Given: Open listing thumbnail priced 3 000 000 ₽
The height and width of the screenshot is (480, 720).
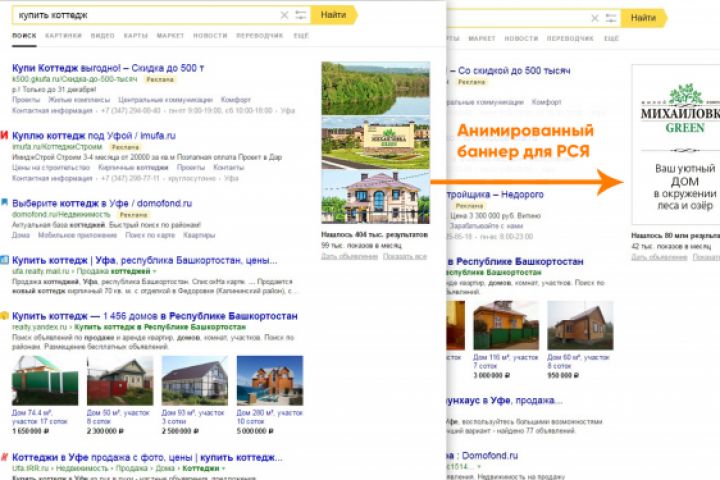Looking at the screenshot, I should click(x=506, y=325).
